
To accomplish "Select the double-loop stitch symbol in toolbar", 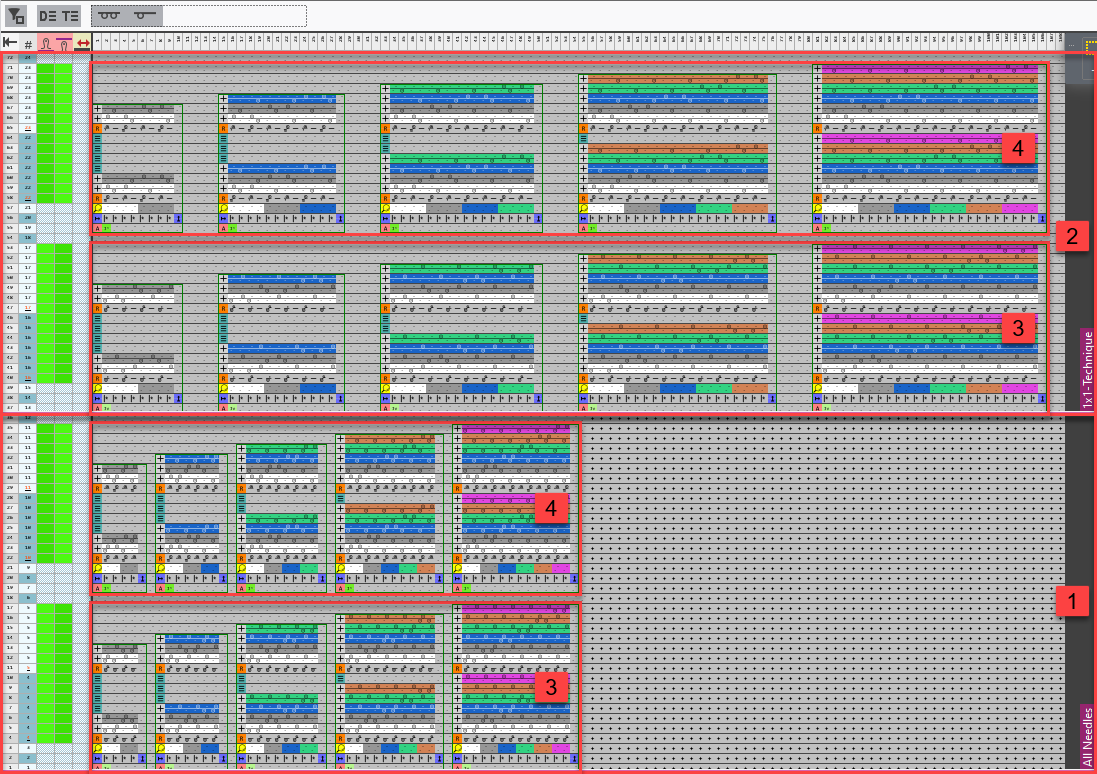I will tap(111, 15).
